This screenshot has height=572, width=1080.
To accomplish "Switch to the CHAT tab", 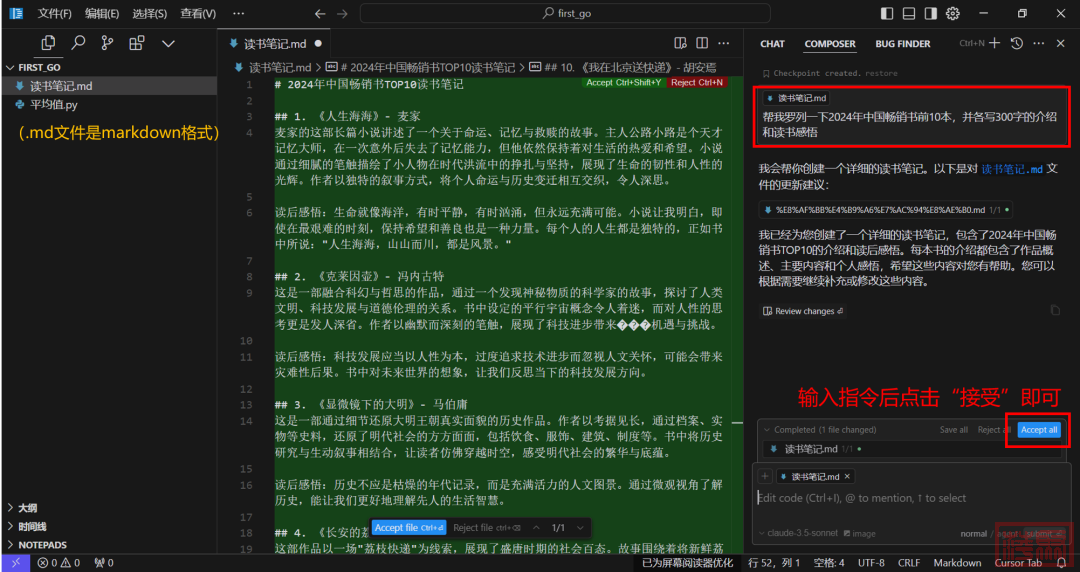I will 772,43.
